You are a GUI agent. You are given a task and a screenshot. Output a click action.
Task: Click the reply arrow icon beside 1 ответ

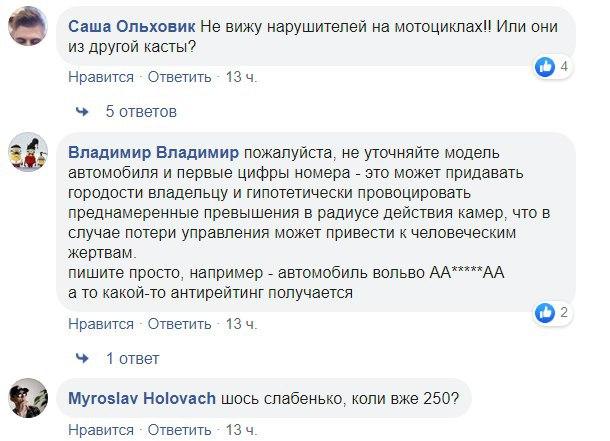coord(82,356)
